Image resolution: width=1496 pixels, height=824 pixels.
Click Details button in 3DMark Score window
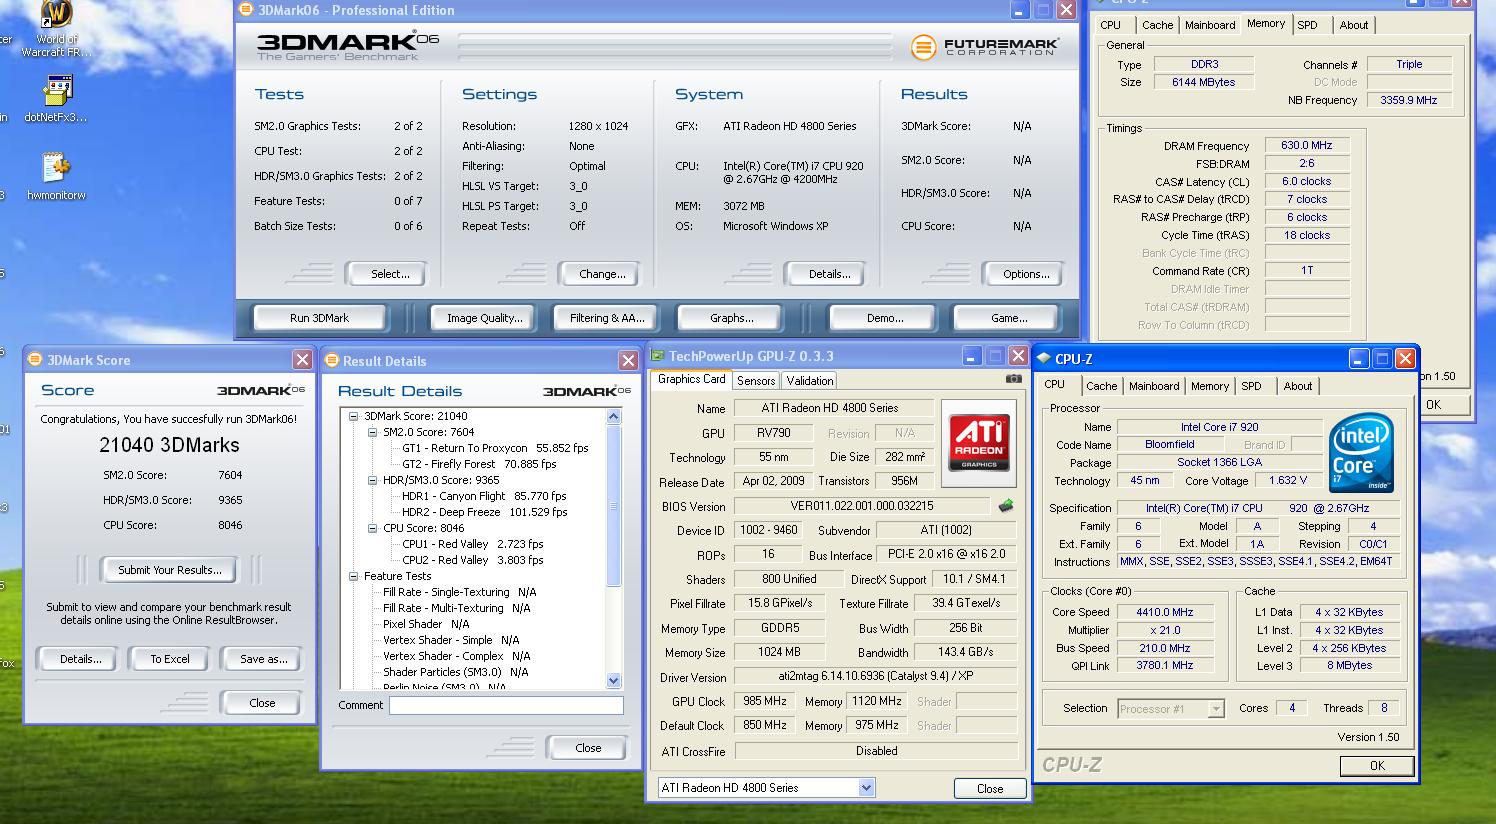80,659
